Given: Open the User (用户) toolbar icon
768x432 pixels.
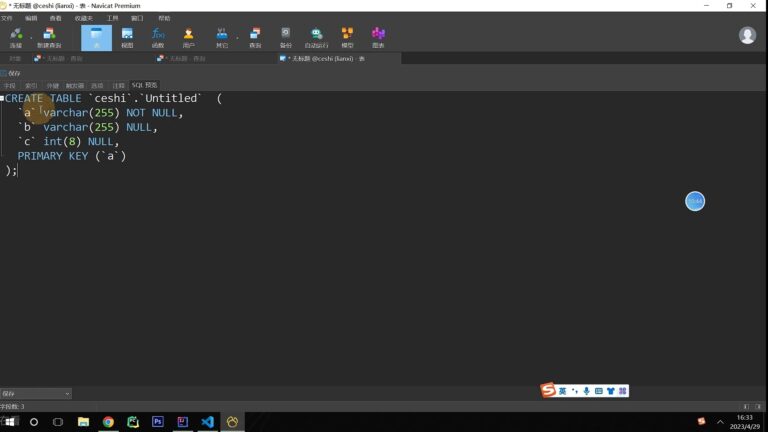Looking at the screenshot, I should point(189,38).
